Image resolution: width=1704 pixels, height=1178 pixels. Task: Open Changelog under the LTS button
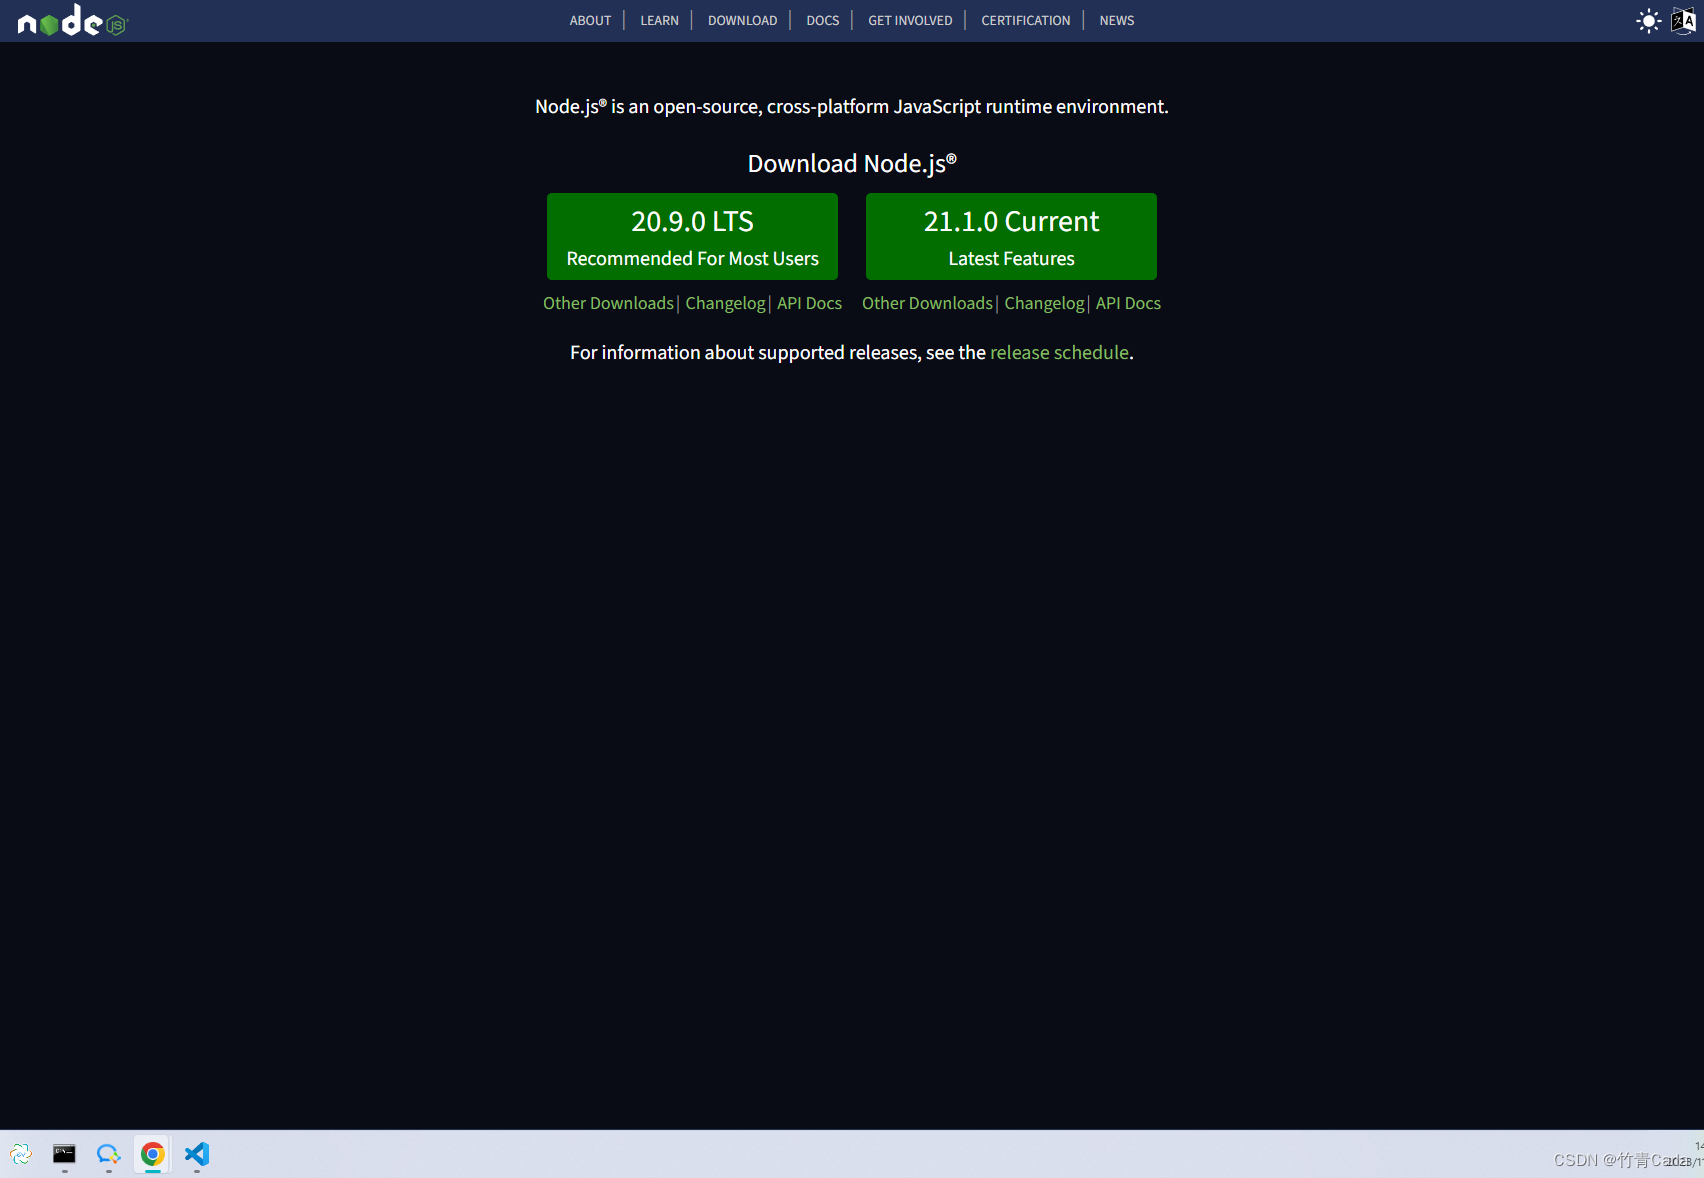[x=725, y=303]
